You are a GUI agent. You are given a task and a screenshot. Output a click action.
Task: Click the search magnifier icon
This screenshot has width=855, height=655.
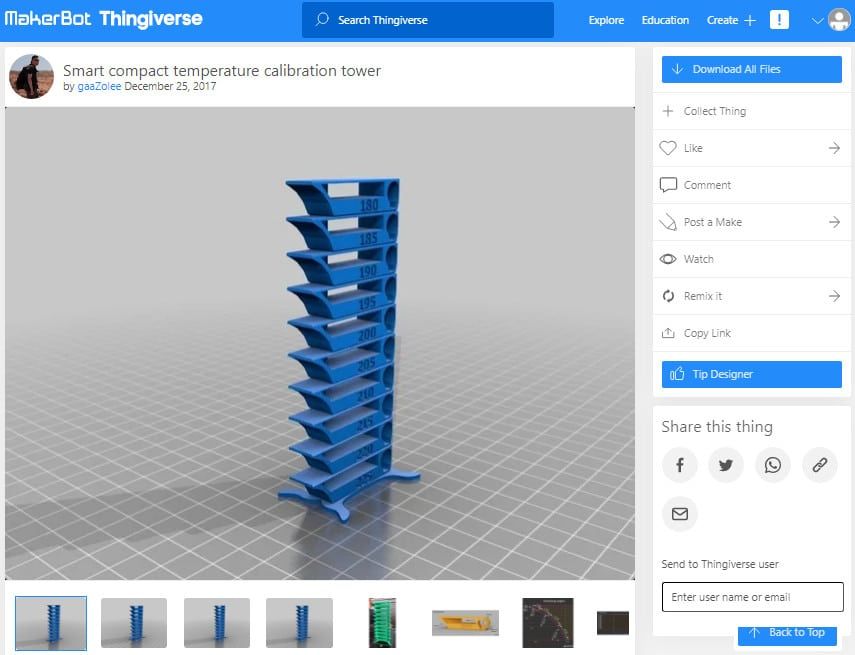coord(321,20)
